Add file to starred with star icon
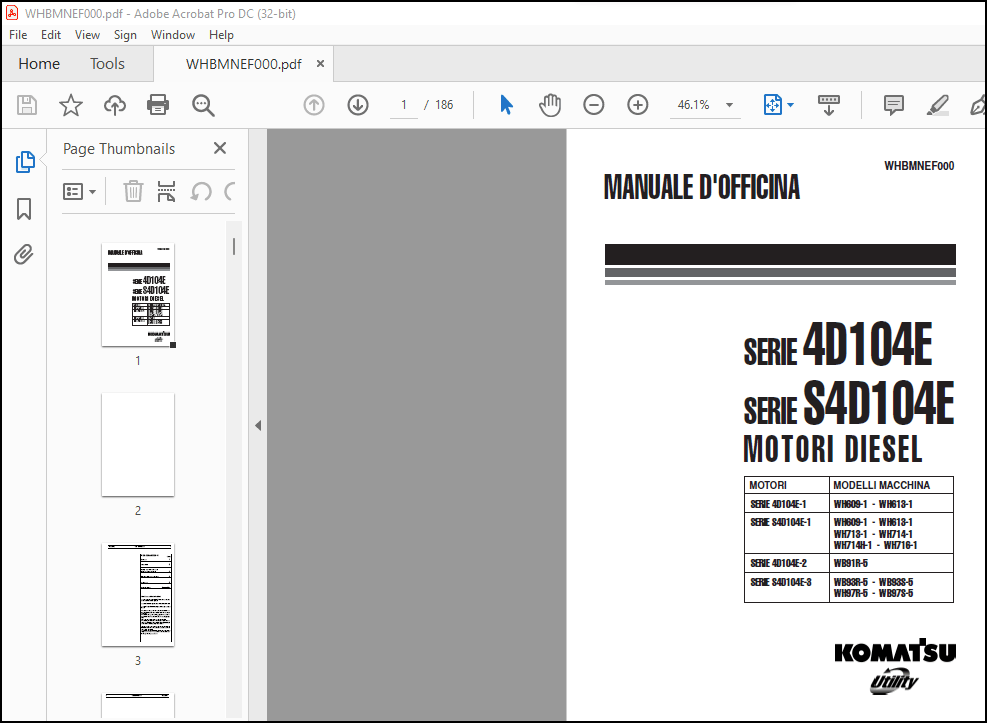The height and width of the screenshot is (723, 987). [x=70, y=105]
